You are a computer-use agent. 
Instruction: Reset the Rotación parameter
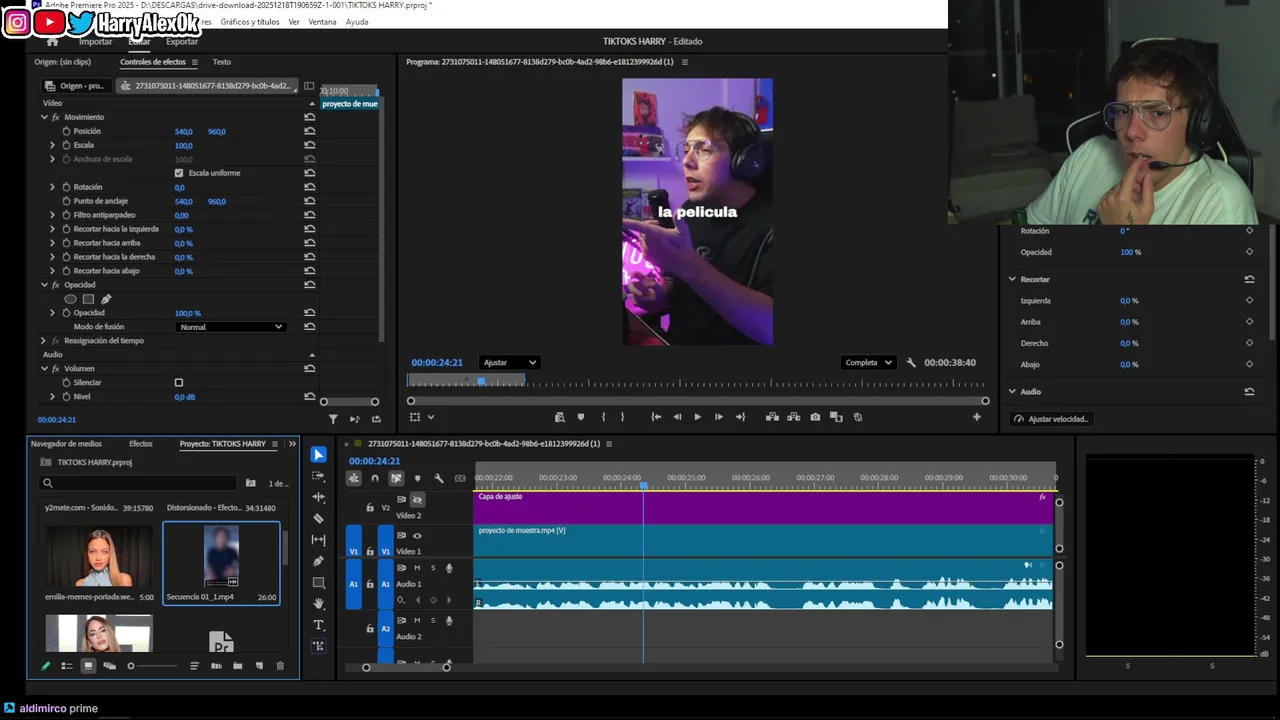pyautogui.click(x=310, y=187)
